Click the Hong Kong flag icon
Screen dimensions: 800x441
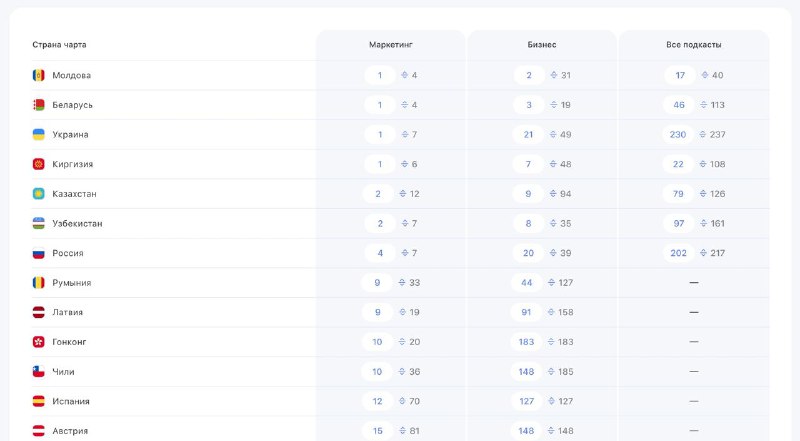point(39,341)
